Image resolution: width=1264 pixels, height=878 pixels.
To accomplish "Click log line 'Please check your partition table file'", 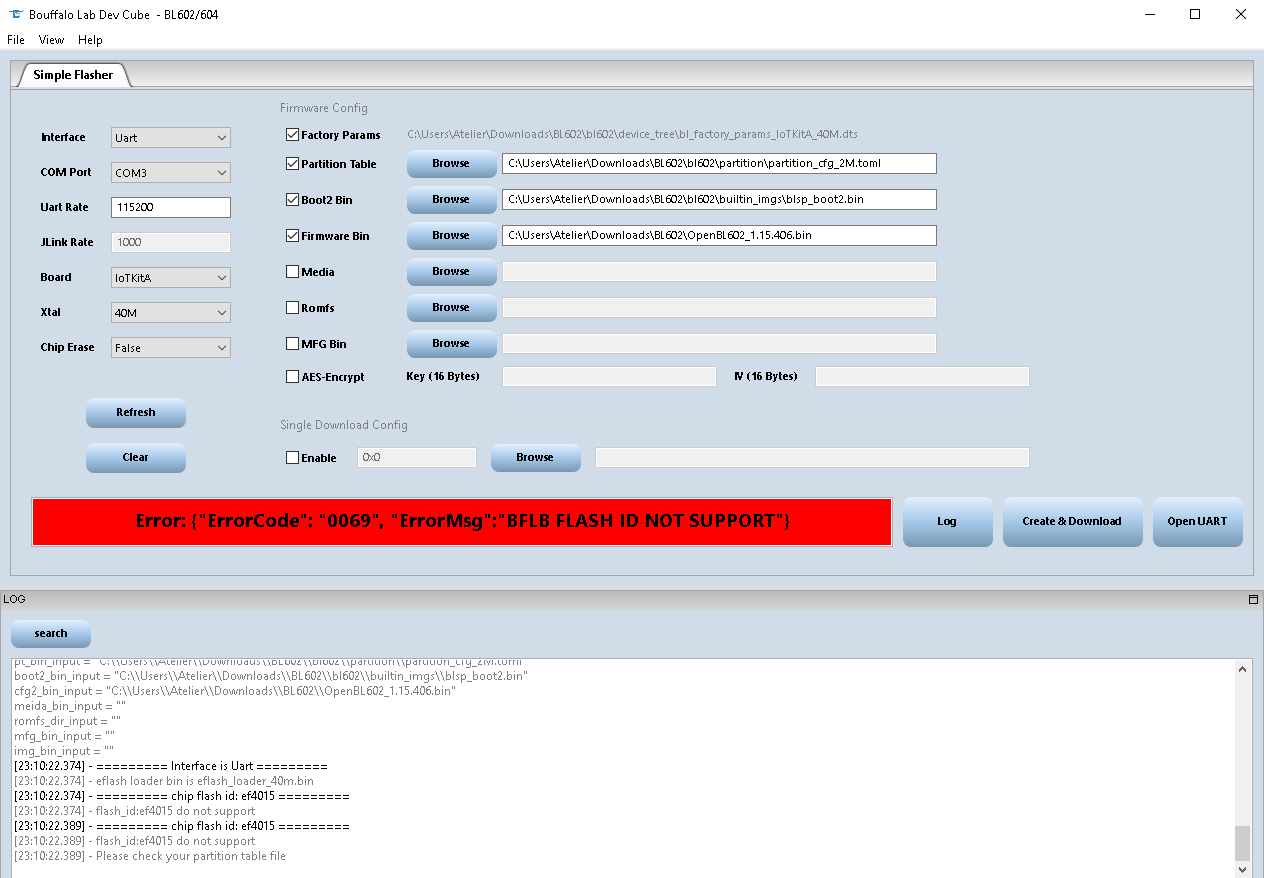I will 150,856.
